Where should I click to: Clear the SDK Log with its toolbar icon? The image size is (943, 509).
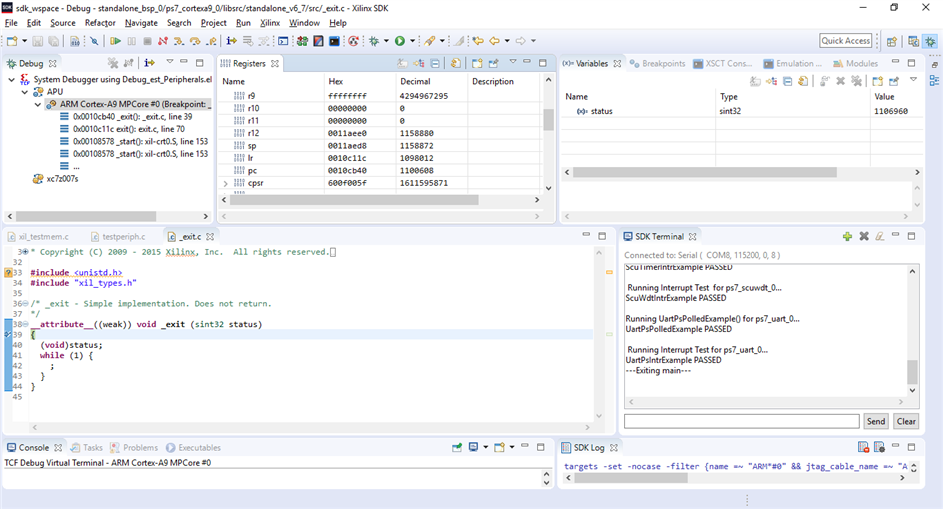[864, 448]
